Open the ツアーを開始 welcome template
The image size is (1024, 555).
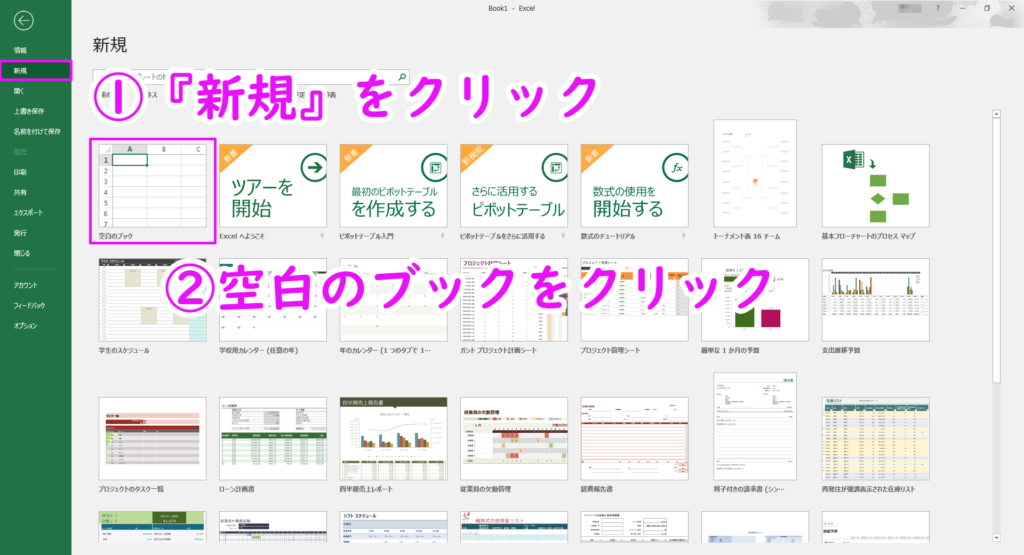[x=273, y=186]
